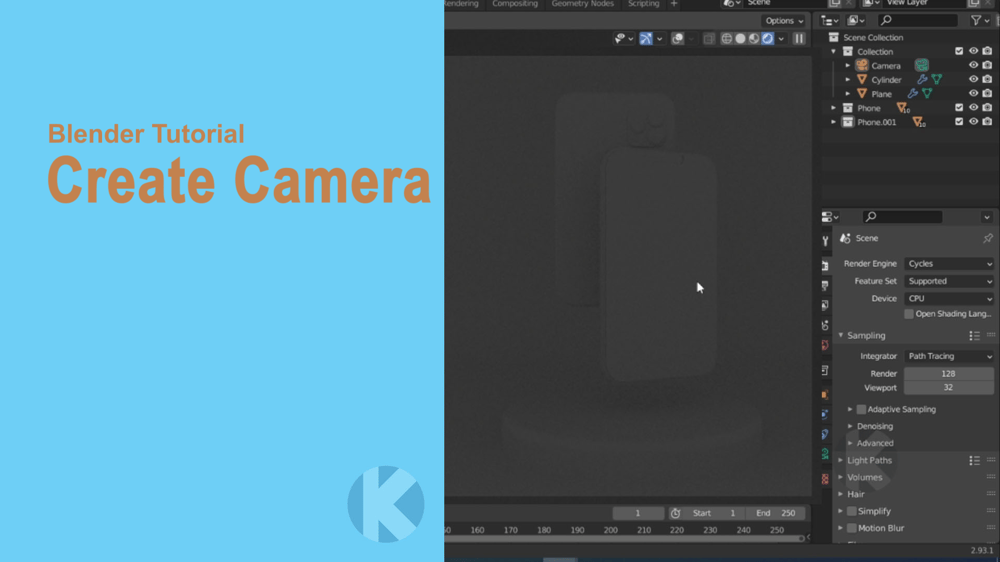Expand the Denoising subpanel
Screen dimensions: 1000x562
pos(850,426)
